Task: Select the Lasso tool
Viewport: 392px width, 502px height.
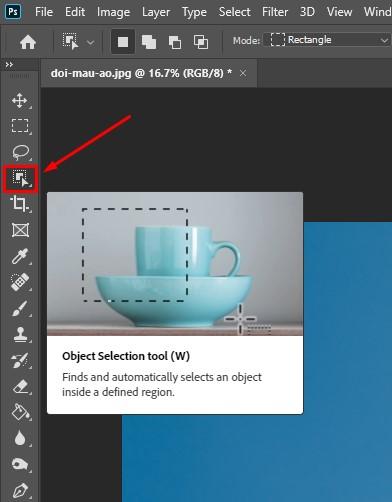Action: point(20,152)
